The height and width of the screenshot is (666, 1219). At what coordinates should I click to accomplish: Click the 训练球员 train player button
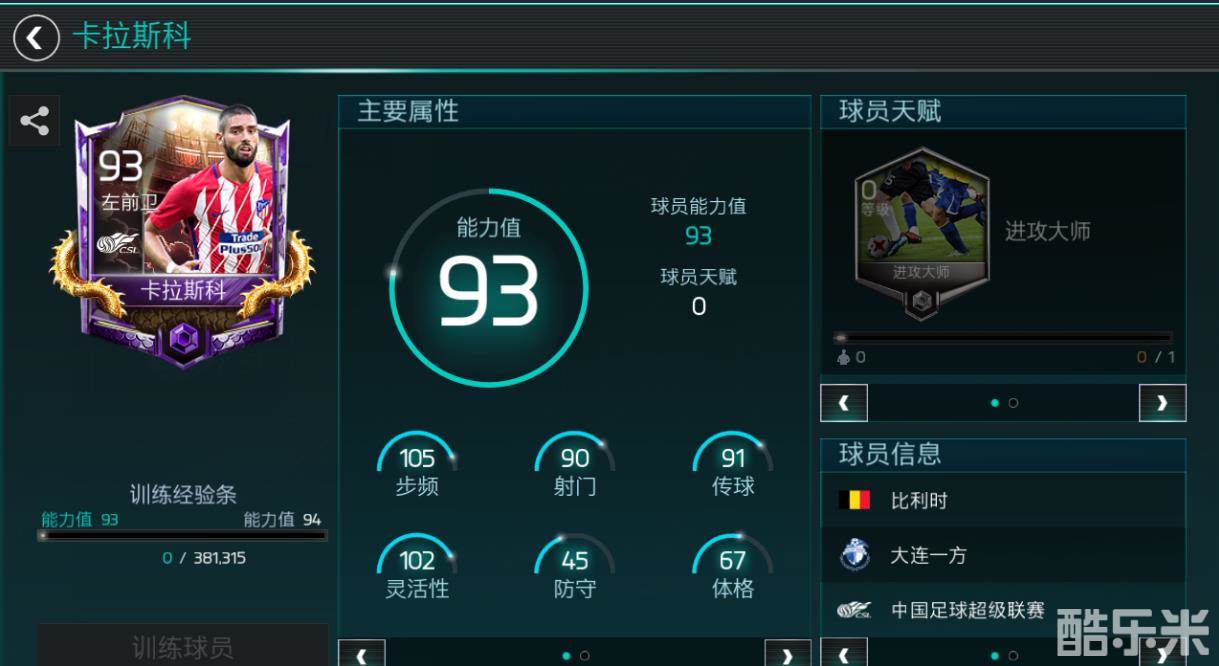click(183, 646)
